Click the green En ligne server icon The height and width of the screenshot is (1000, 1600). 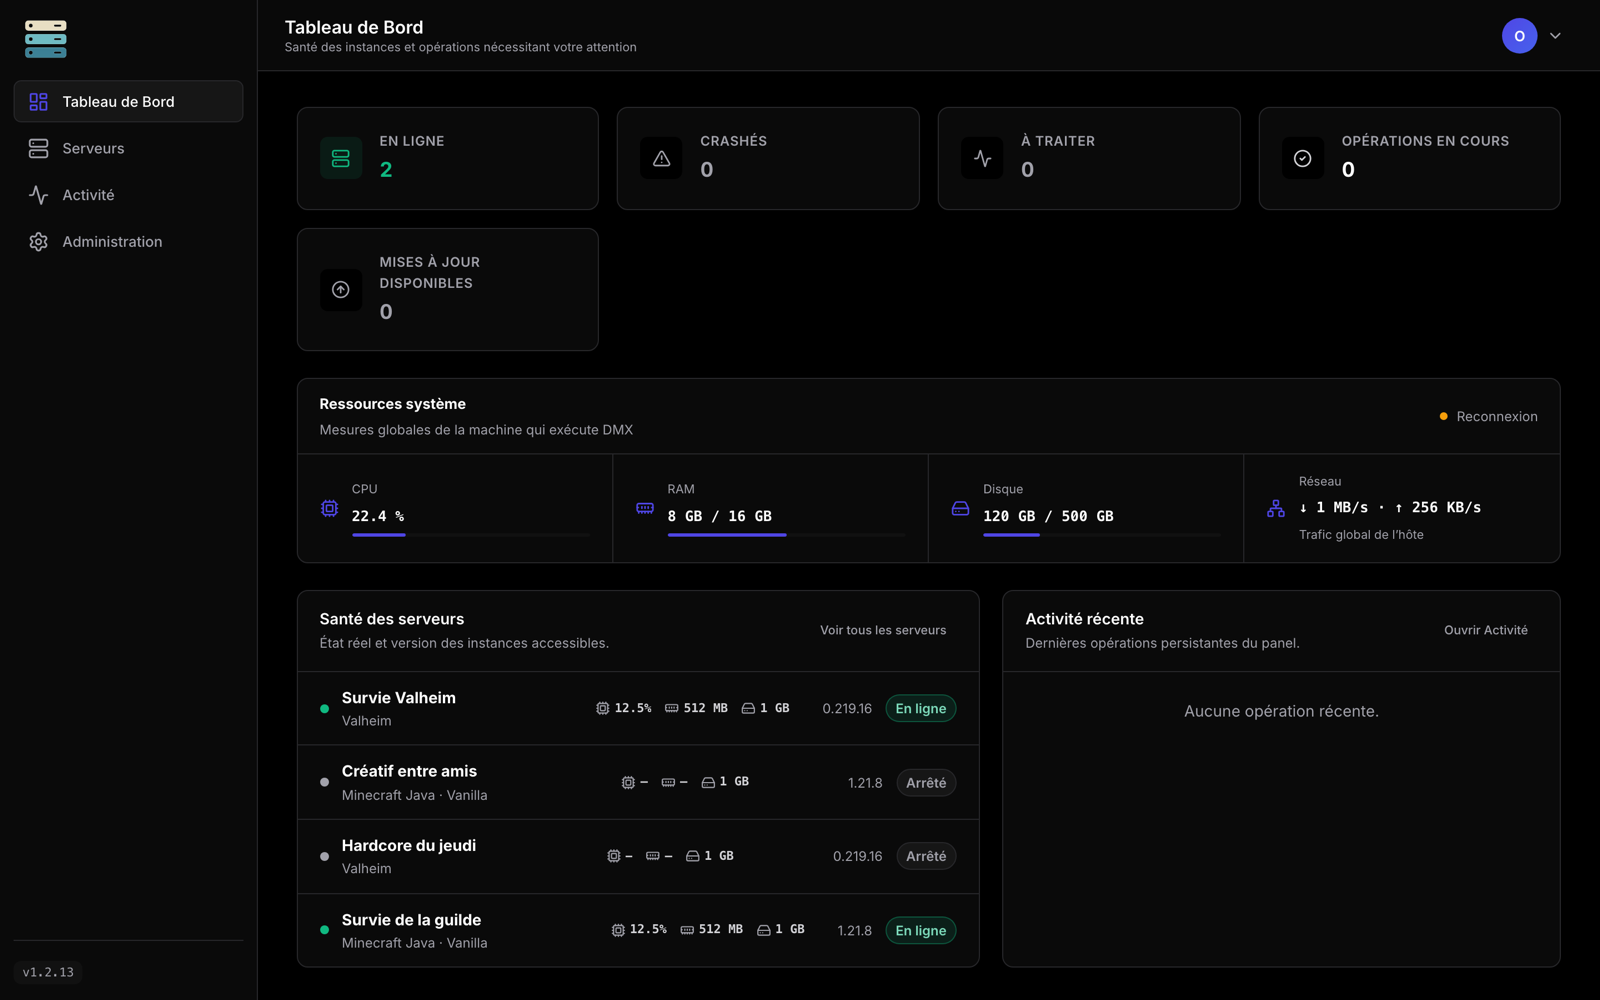341,158
